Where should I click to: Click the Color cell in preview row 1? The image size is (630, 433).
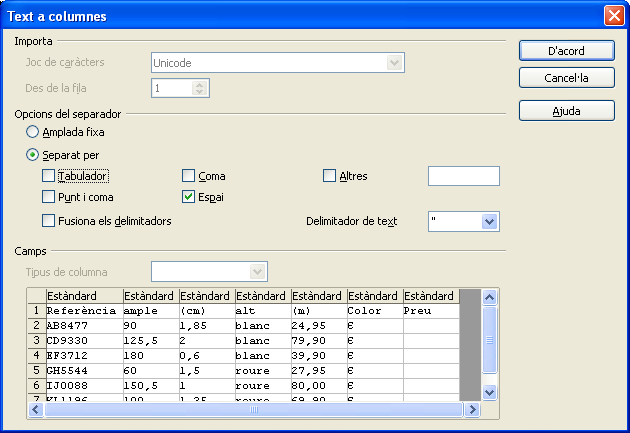(x=374, y=311)
